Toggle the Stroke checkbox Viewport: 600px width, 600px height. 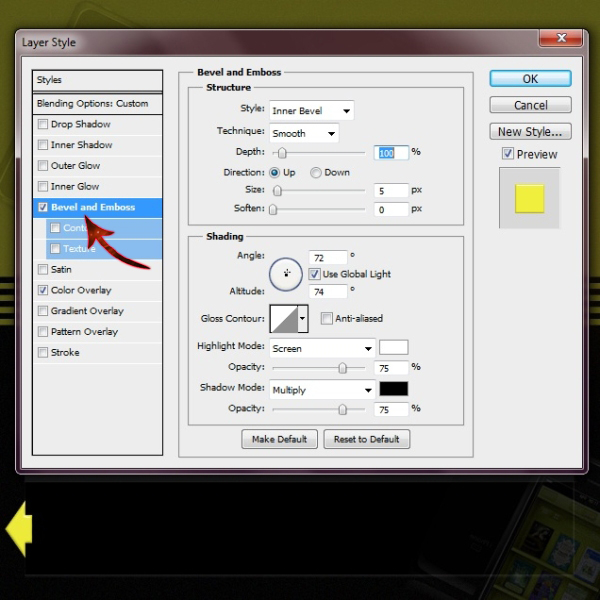click(43, 352)
